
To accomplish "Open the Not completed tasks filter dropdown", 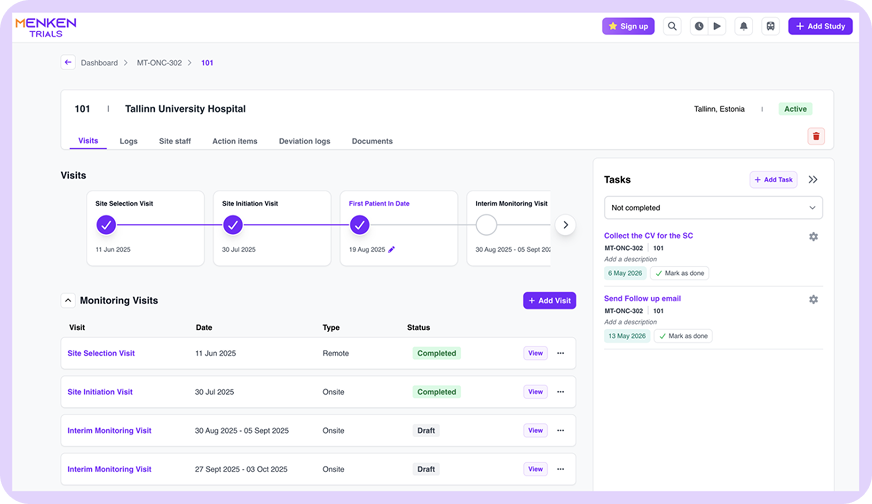I will (713, 207).
